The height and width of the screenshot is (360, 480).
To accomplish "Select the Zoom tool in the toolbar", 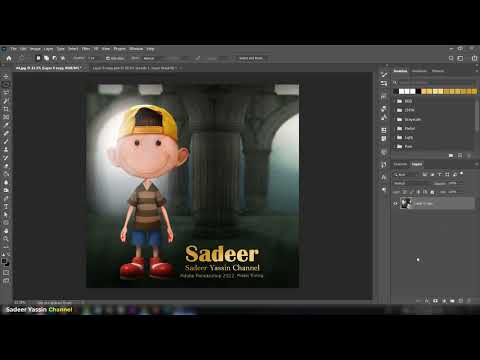I will pyautogui.click(x=6, y=239).
